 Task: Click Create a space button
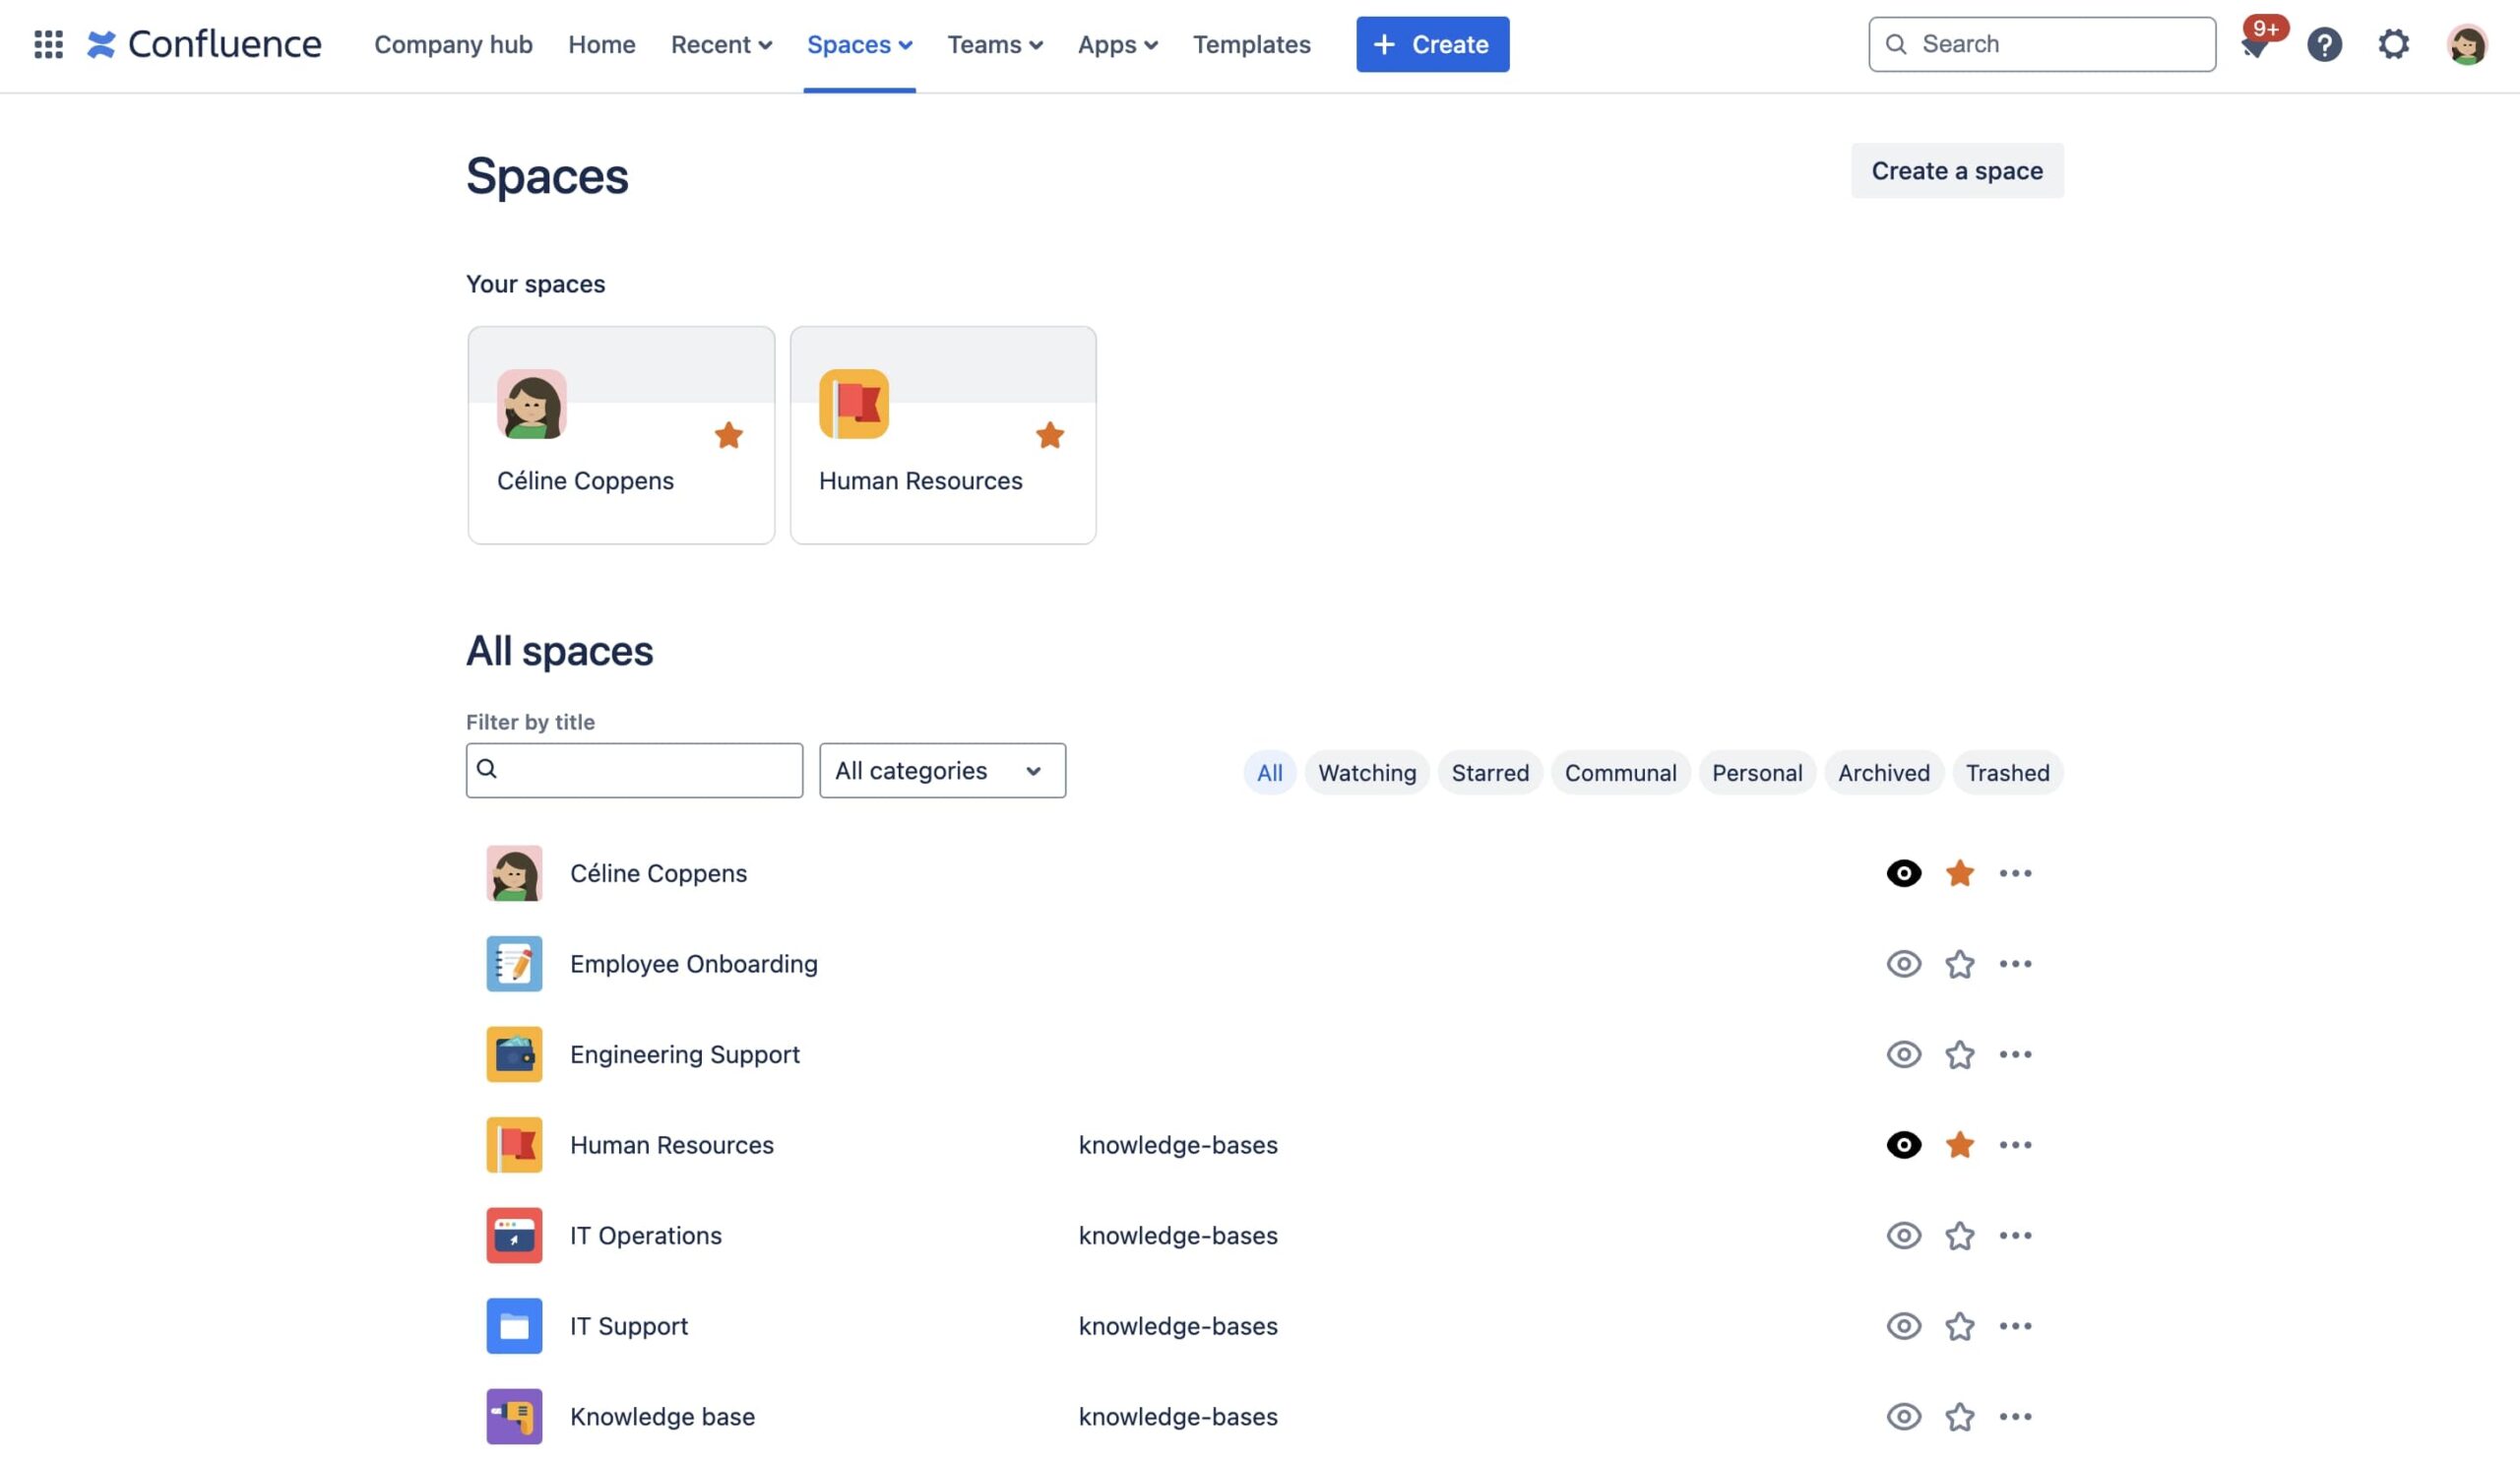click(x=1957, y=170)
